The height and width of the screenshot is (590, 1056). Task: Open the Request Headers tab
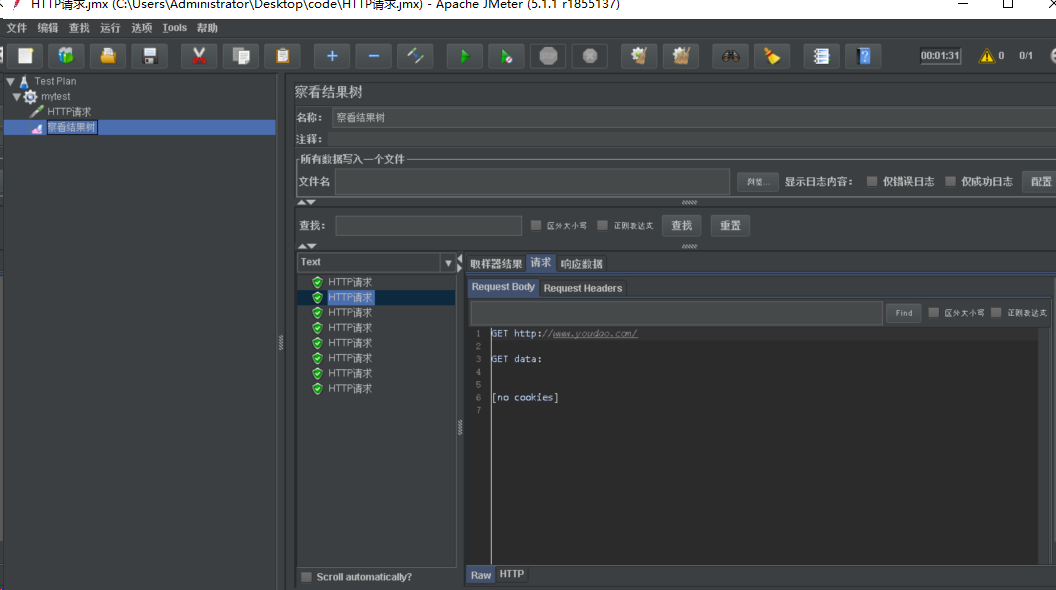click(582, 288)
